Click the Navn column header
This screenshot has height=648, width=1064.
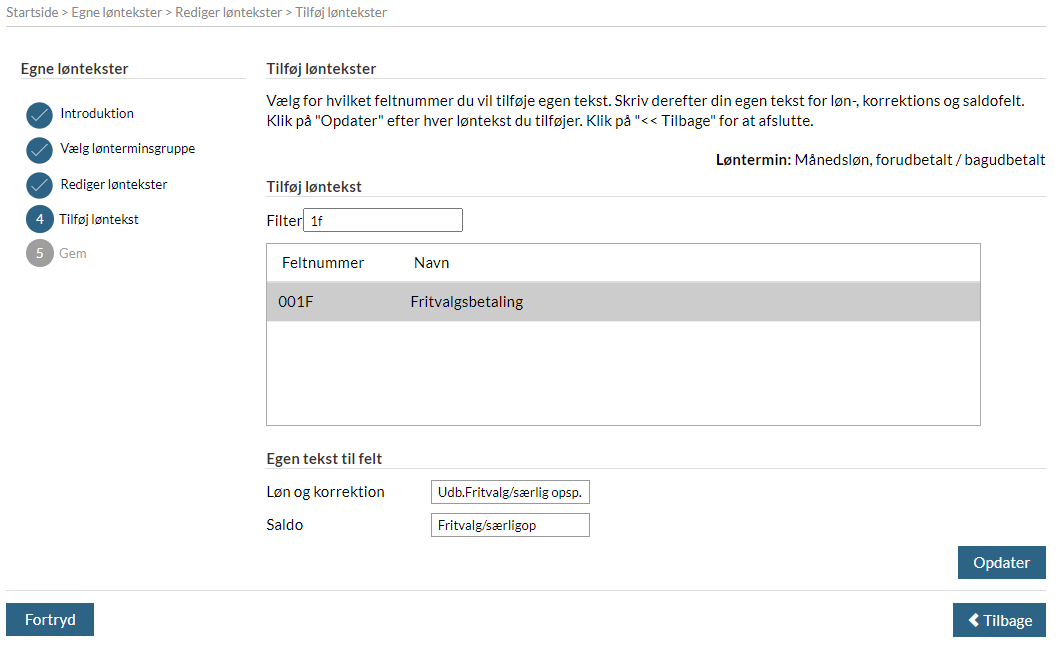tap(432, 263)
